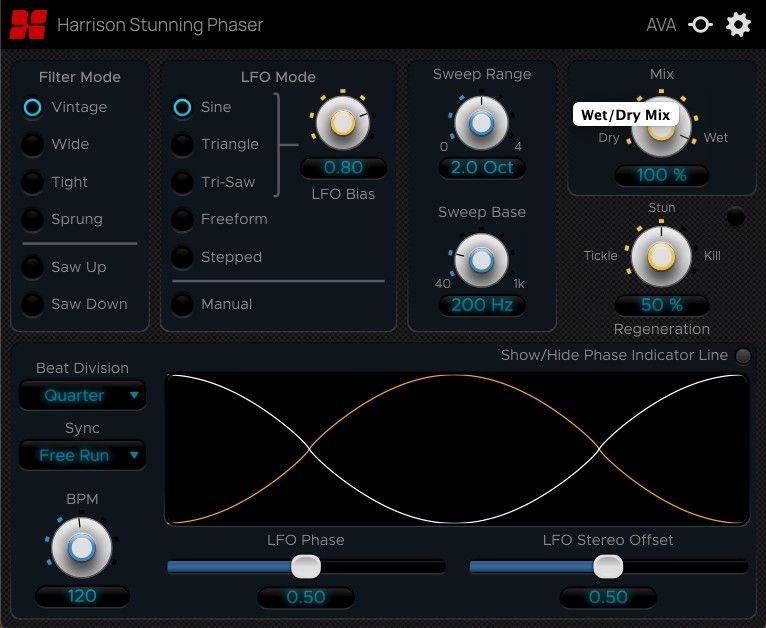Click the 200 Hz Sweep Base value field
This screenshot has width=766, height=628.
481,305
